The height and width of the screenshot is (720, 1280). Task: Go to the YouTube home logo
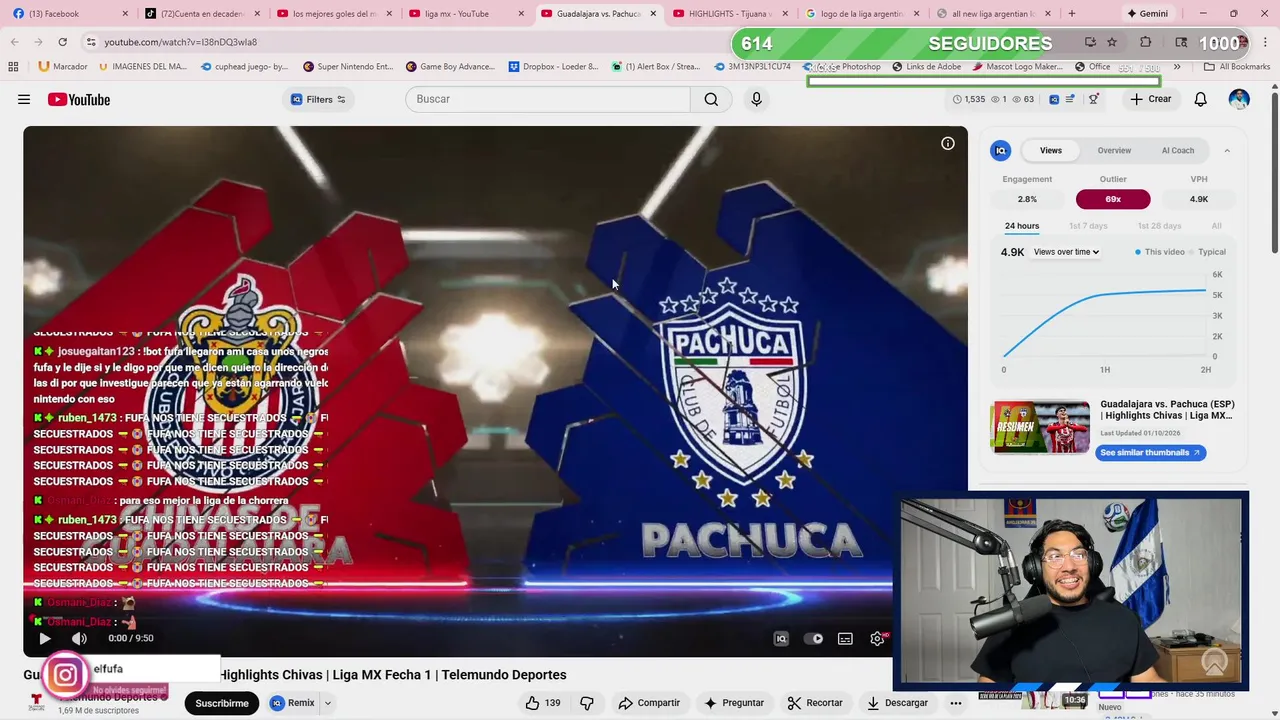(x=79, y=99)
